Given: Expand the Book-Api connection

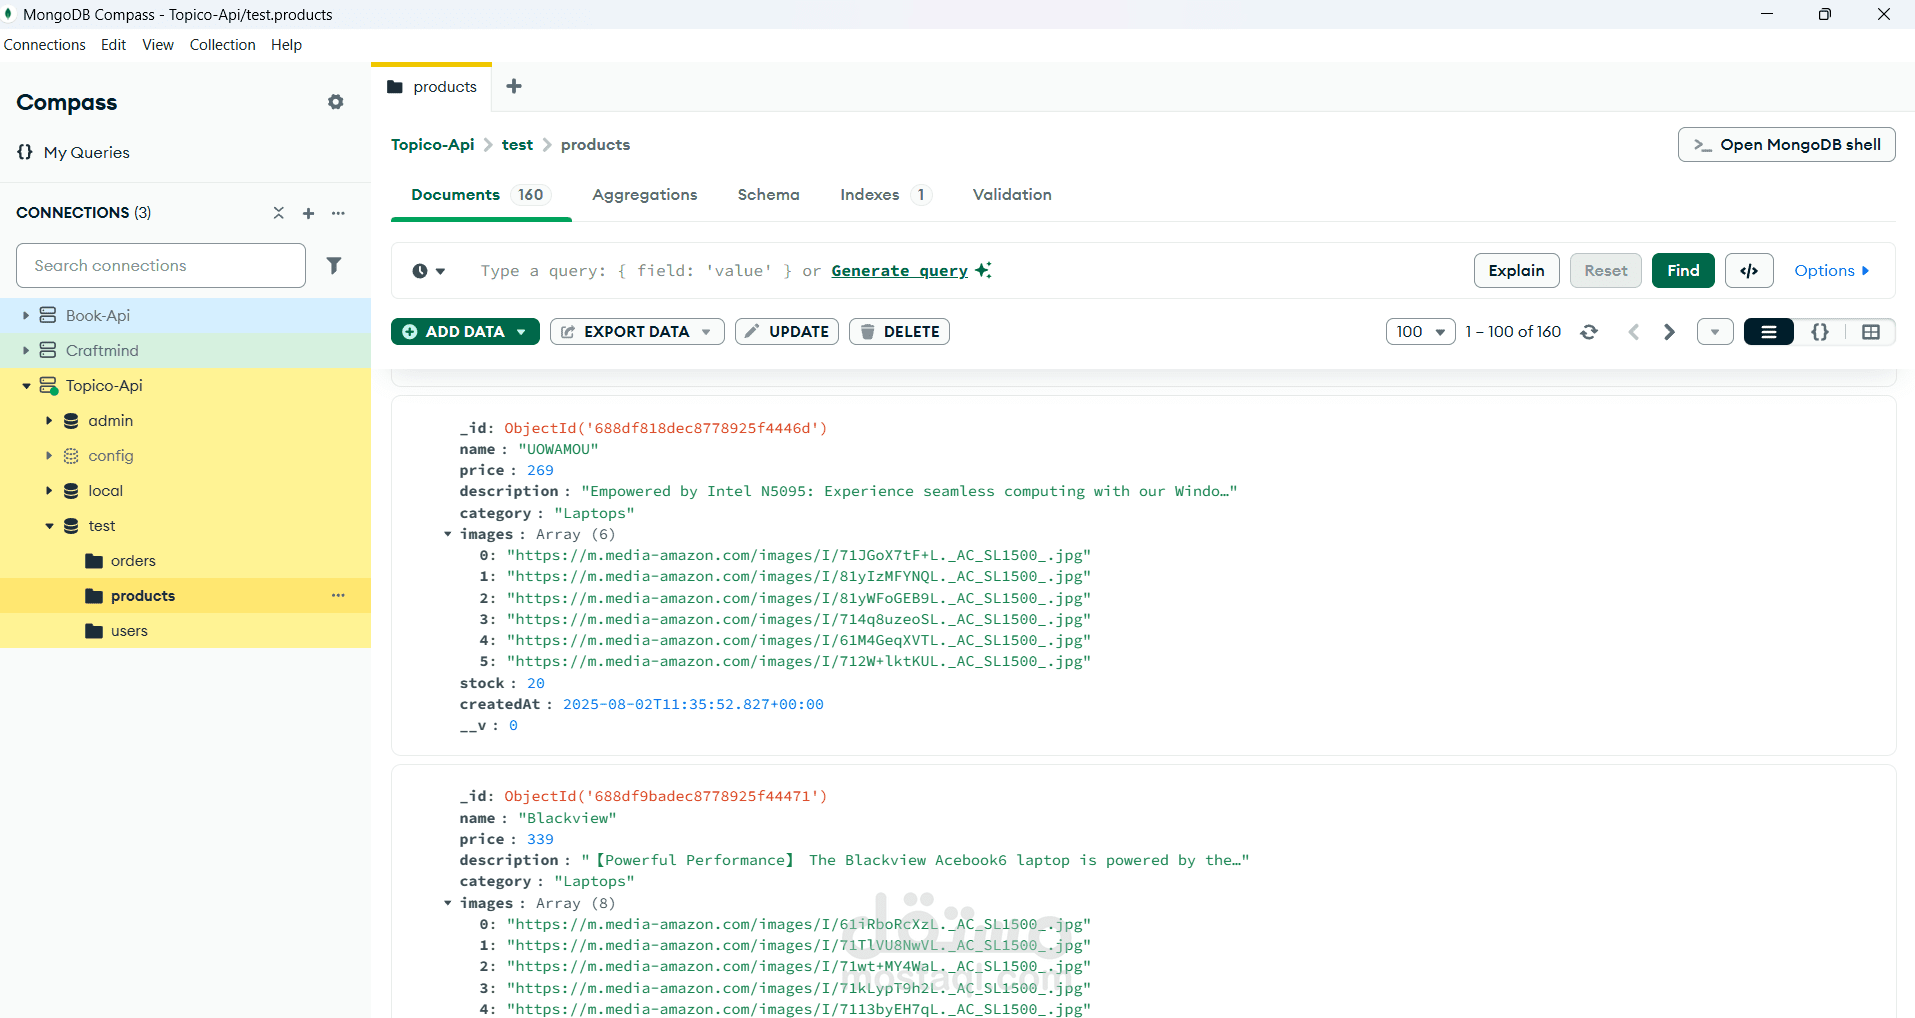Looking at the screenshot, I should 26,315.
